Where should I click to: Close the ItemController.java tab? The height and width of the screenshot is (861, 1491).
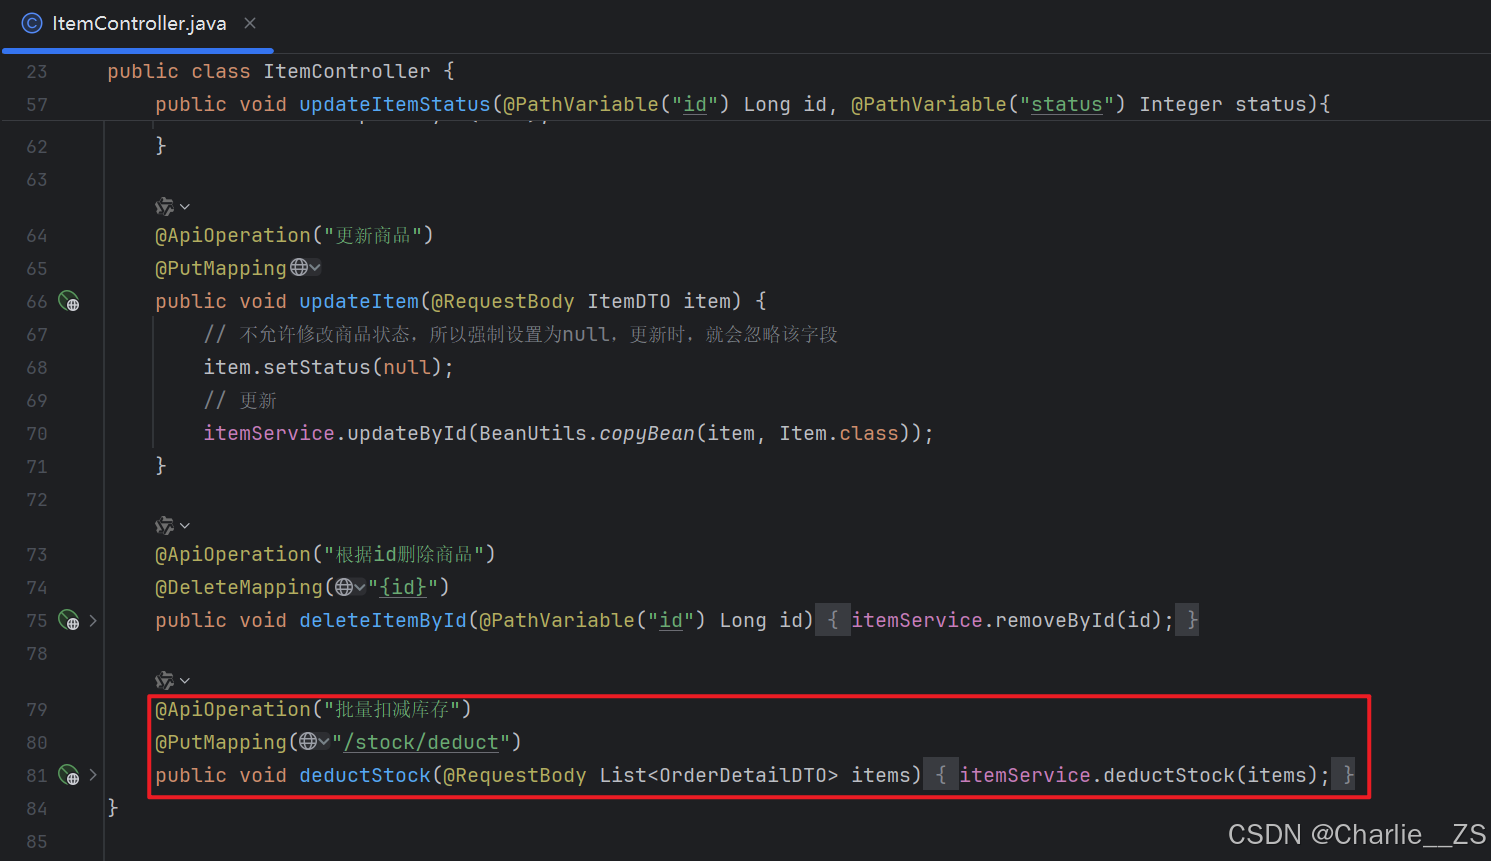point(250,23)
